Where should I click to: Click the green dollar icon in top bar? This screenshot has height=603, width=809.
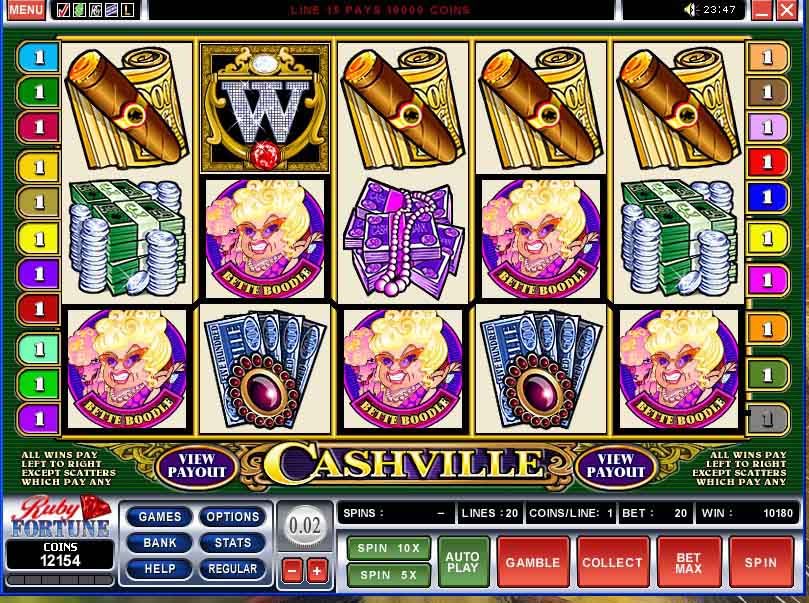(x=79, y=10)
